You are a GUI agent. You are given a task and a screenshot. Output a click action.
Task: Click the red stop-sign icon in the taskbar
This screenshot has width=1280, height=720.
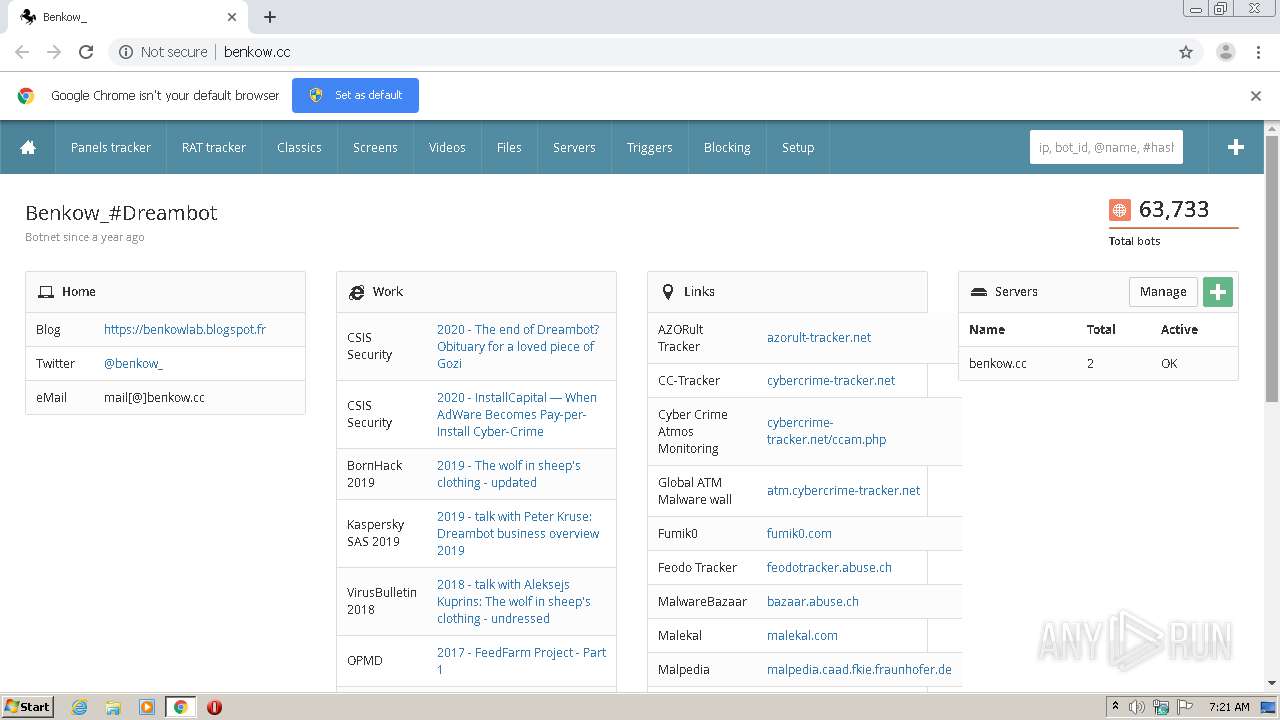(214, 707)
